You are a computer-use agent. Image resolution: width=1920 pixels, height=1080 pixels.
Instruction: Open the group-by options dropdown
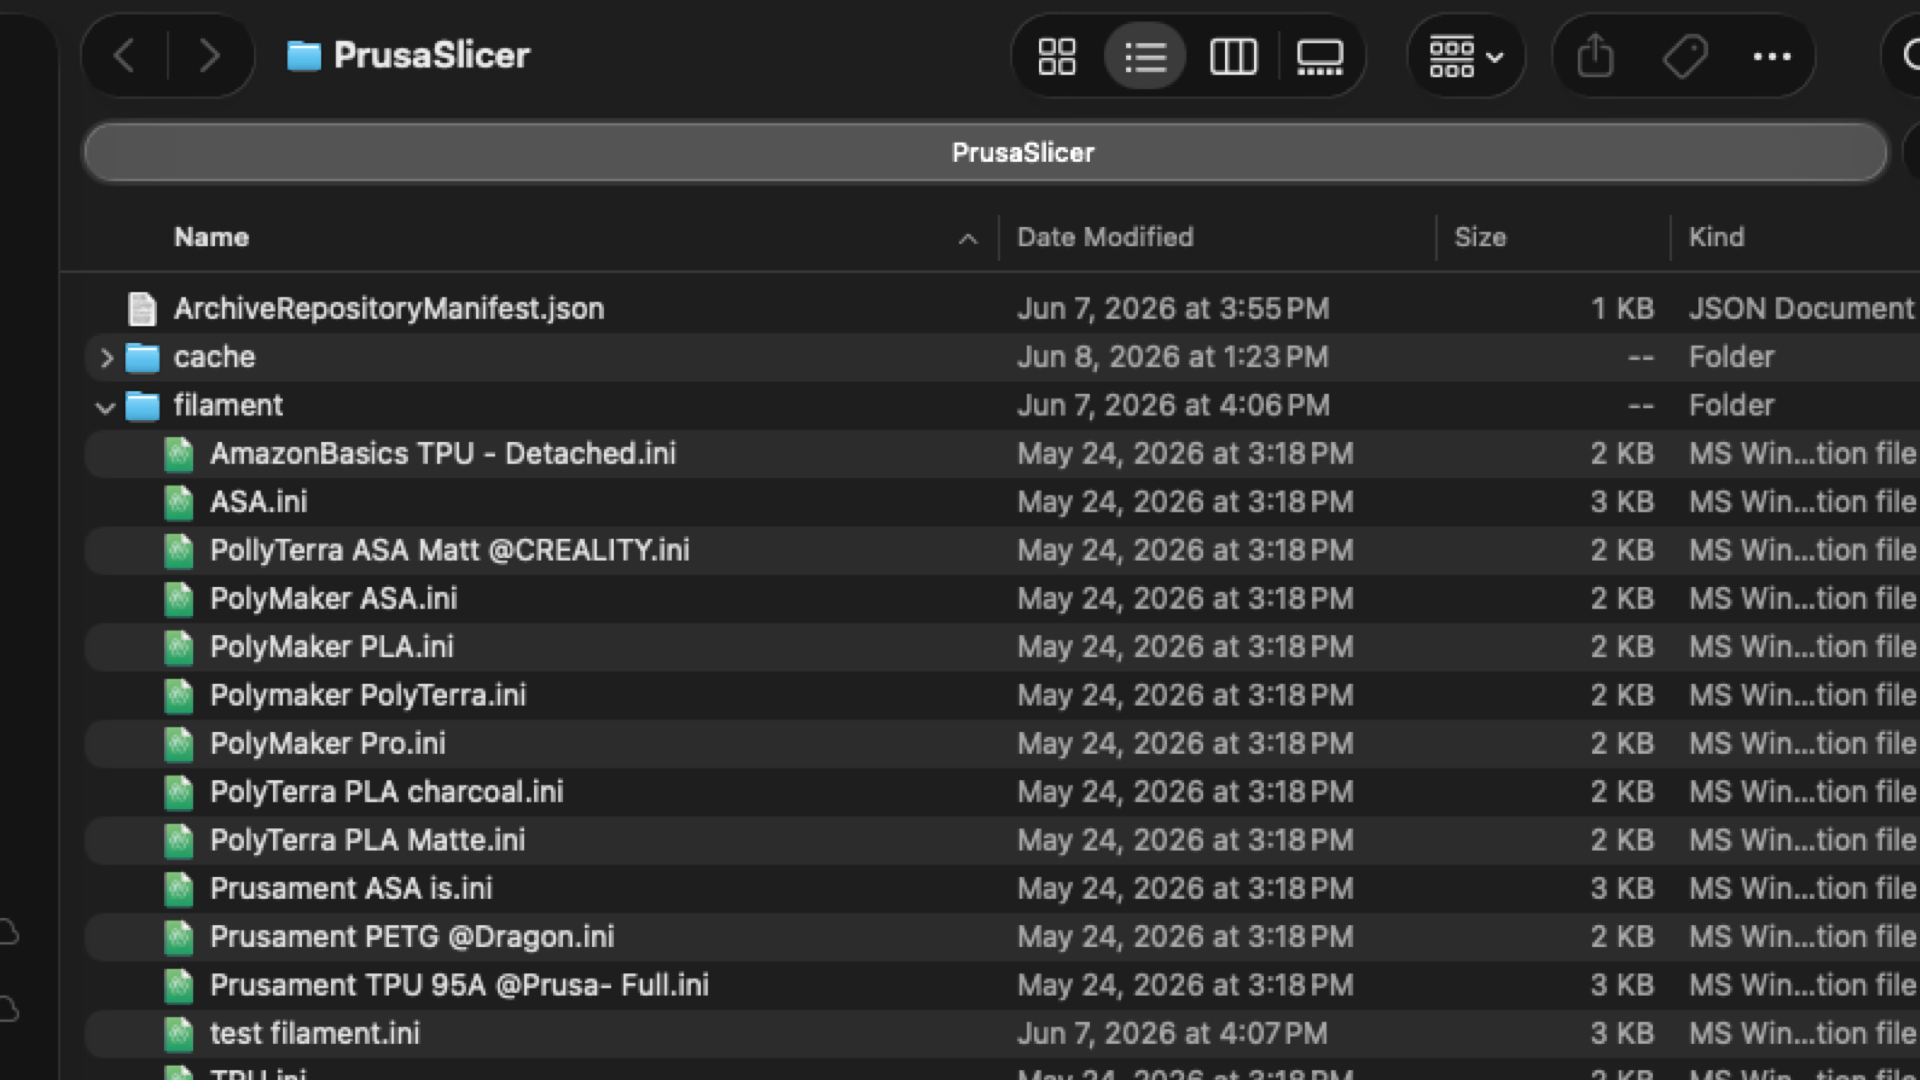coord(1466,56)
